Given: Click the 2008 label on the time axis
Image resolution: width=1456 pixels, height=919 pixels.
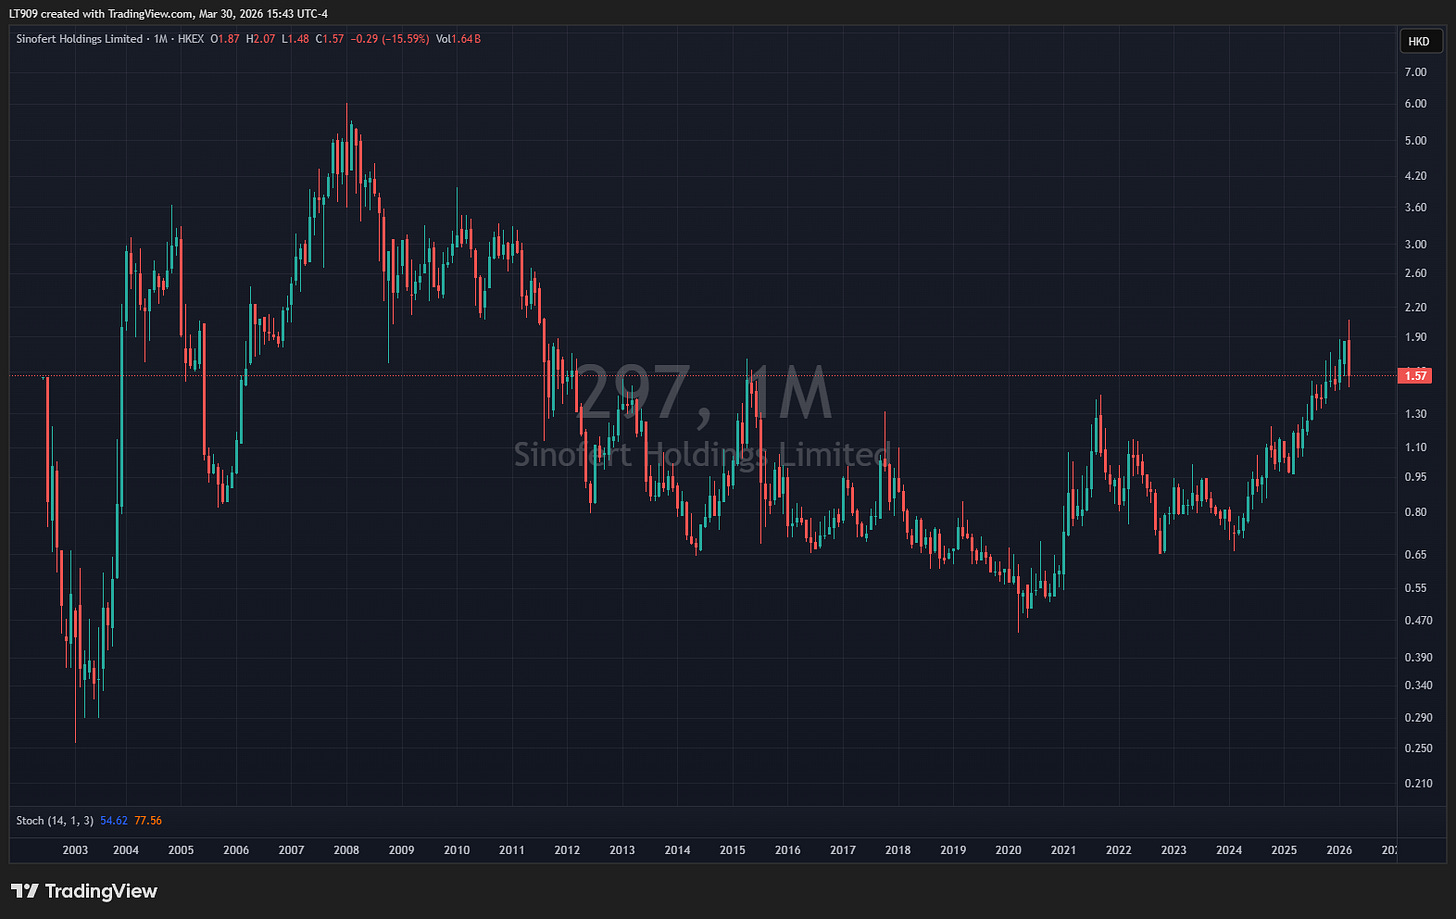Looking at the screenshot, I should pos(346,851).
